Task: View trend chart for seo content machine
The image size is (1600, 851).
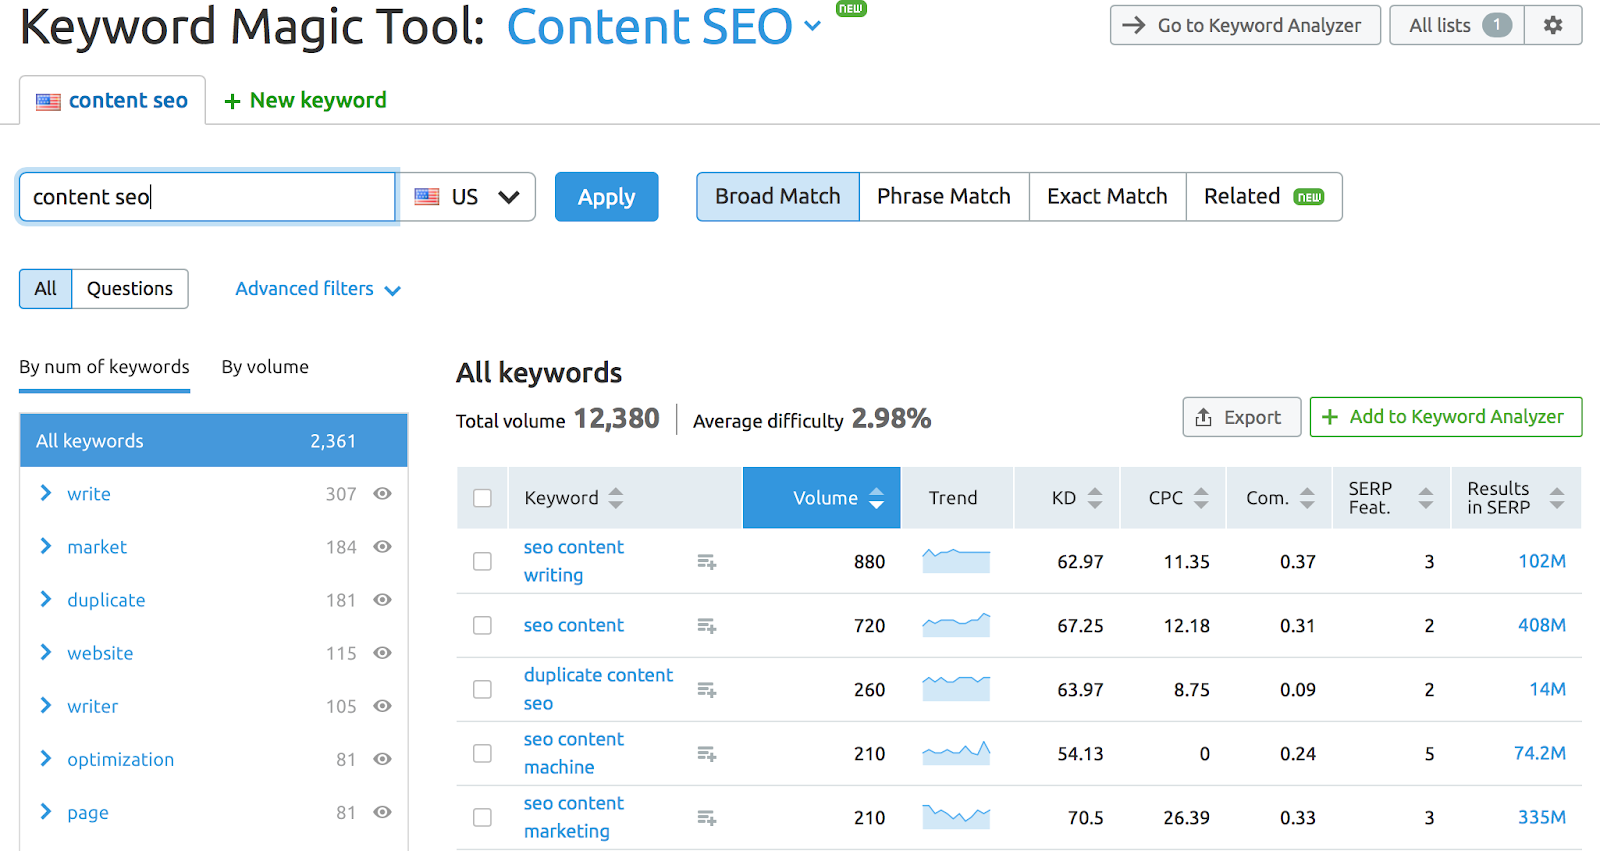Action: pos(956,752)
